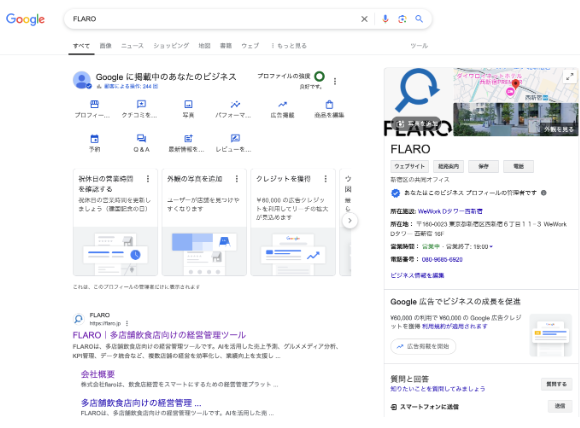Screen dimensions: 580x428
Task: Open the map thumbnail in the knowledge panel
Action: (x=516, y=85)
